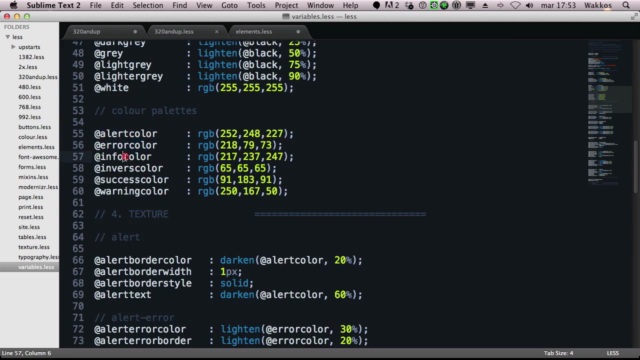Open the Selection menu
The height and width of the screenshot is (360, 640).
tap(148, 5)
